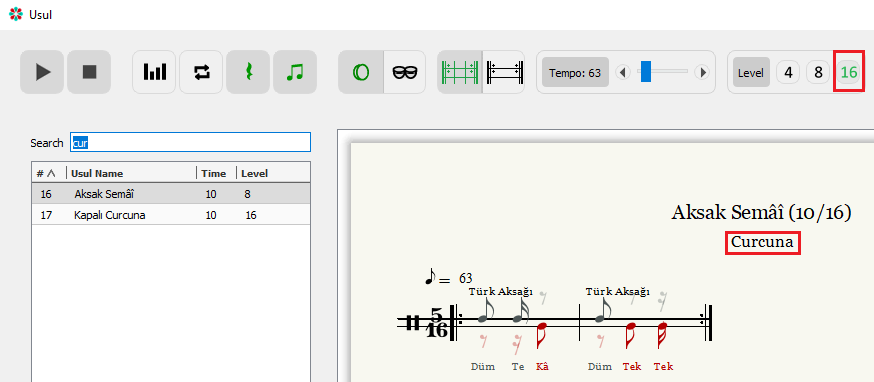Screen dimensions: 874x382
Task: Toggle the loop repeat arrows button
Action: [201, 72]
